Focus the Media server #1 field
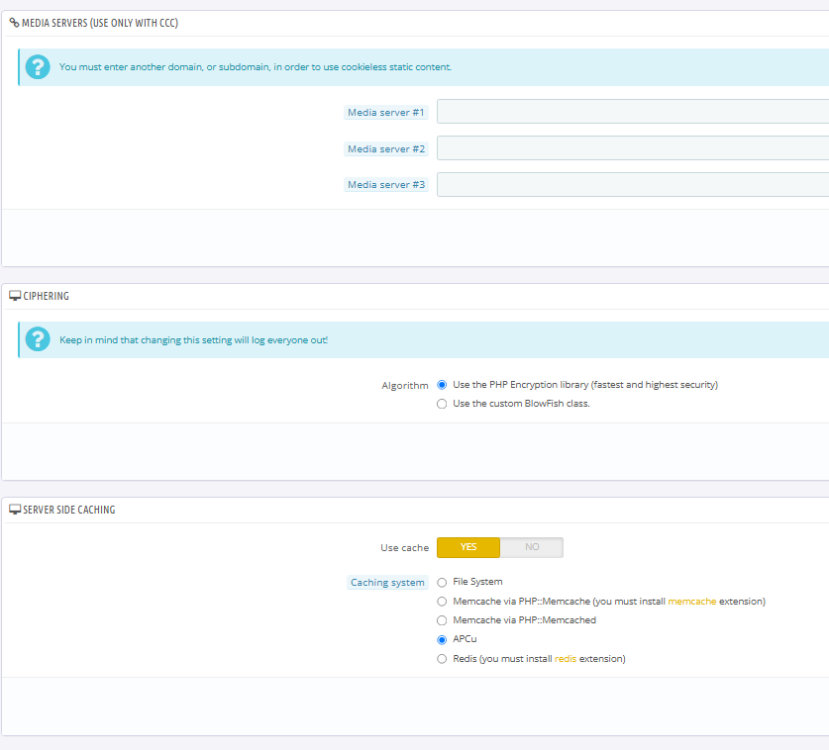Viewport: 829px width, 750px height. click(x=632, y=112)
